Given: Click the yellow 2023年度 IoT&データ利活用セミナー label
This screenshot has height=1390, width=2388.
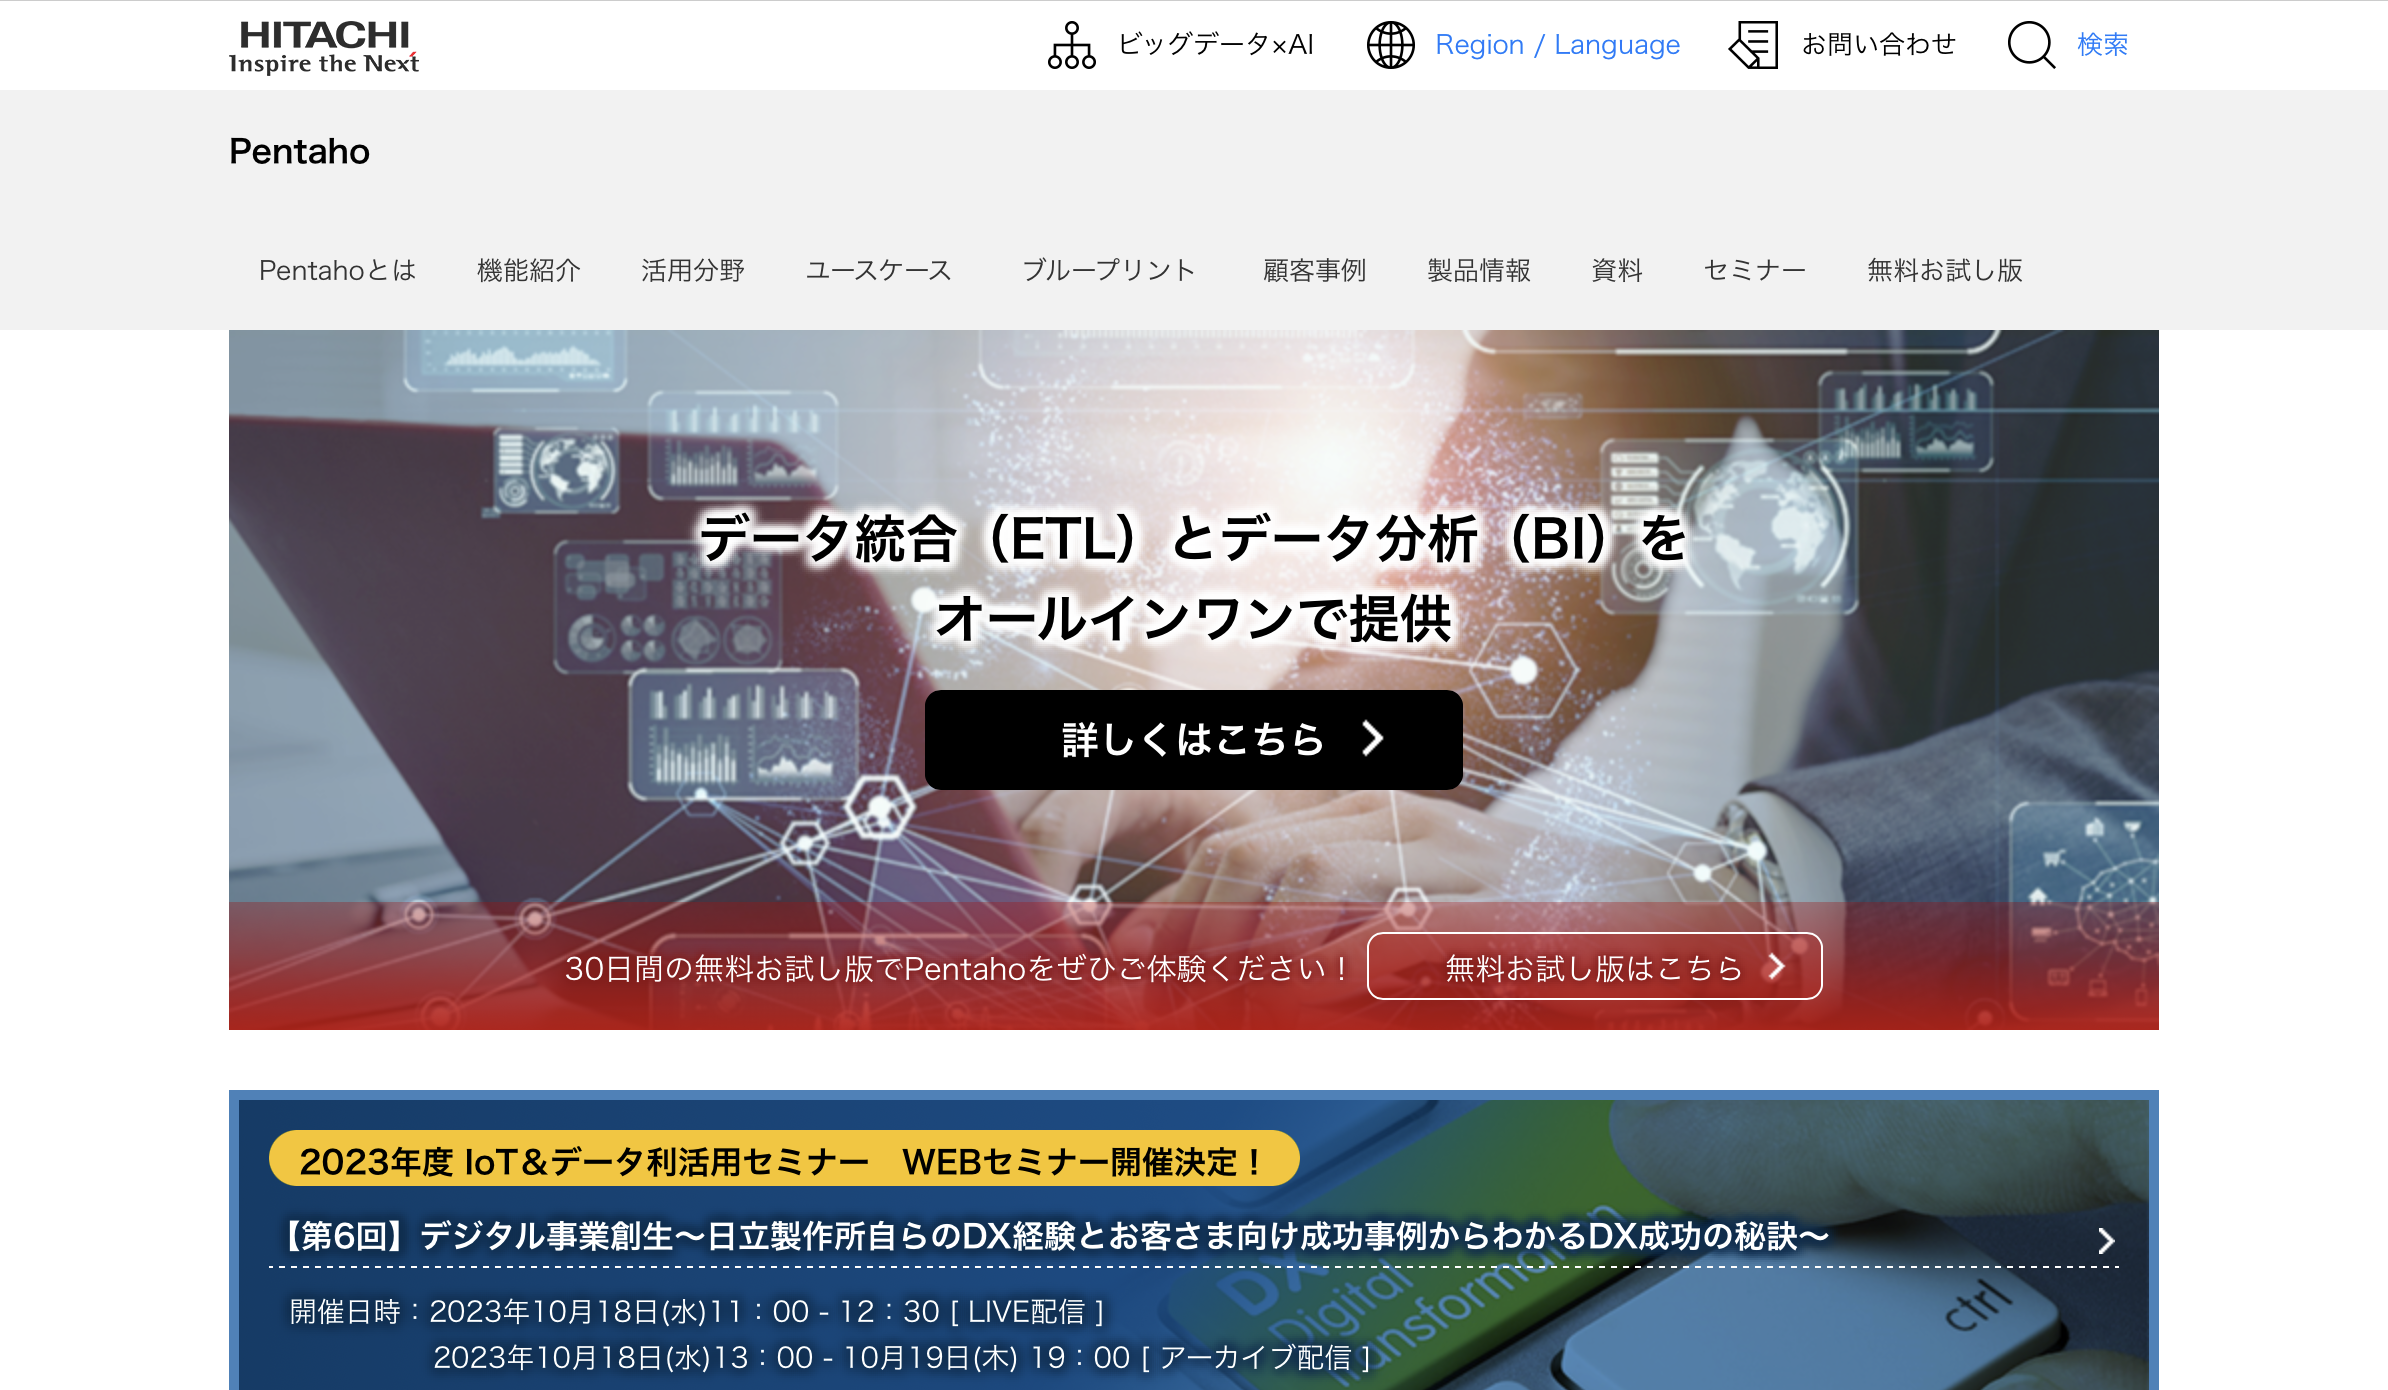Looking at the screenshot, I should (784, 1159).
